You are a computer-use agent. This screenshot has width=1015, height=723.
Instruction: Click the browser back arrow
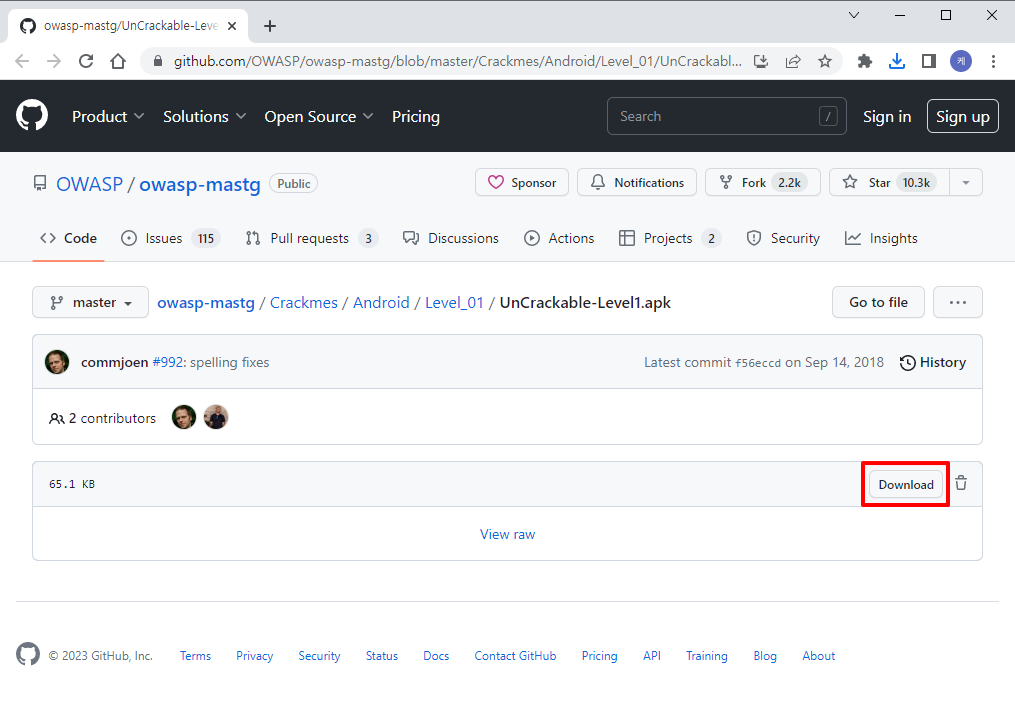22,61
